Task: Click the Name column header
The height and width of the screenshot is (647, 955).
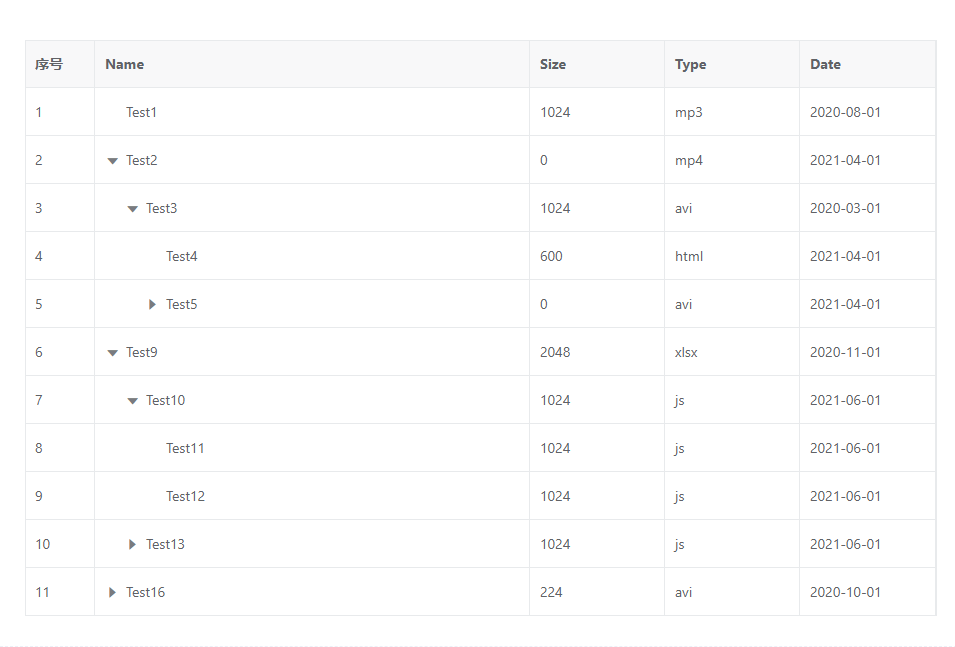Action: [124, 64]
